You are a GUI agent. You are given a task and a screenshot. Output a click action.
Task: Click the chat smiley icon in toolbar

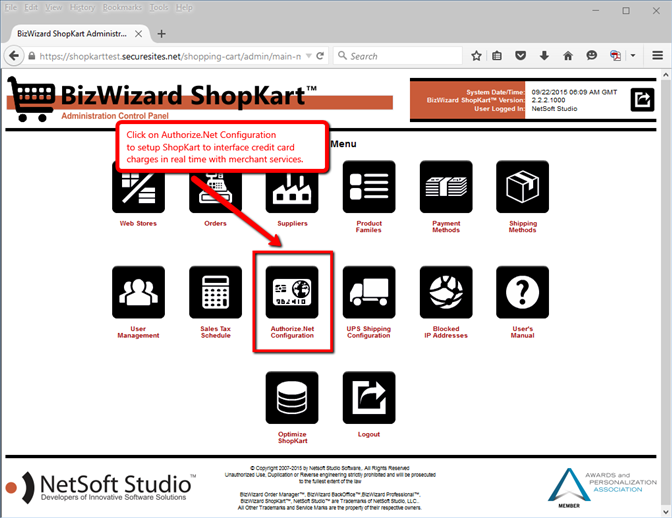click(591, 56)
